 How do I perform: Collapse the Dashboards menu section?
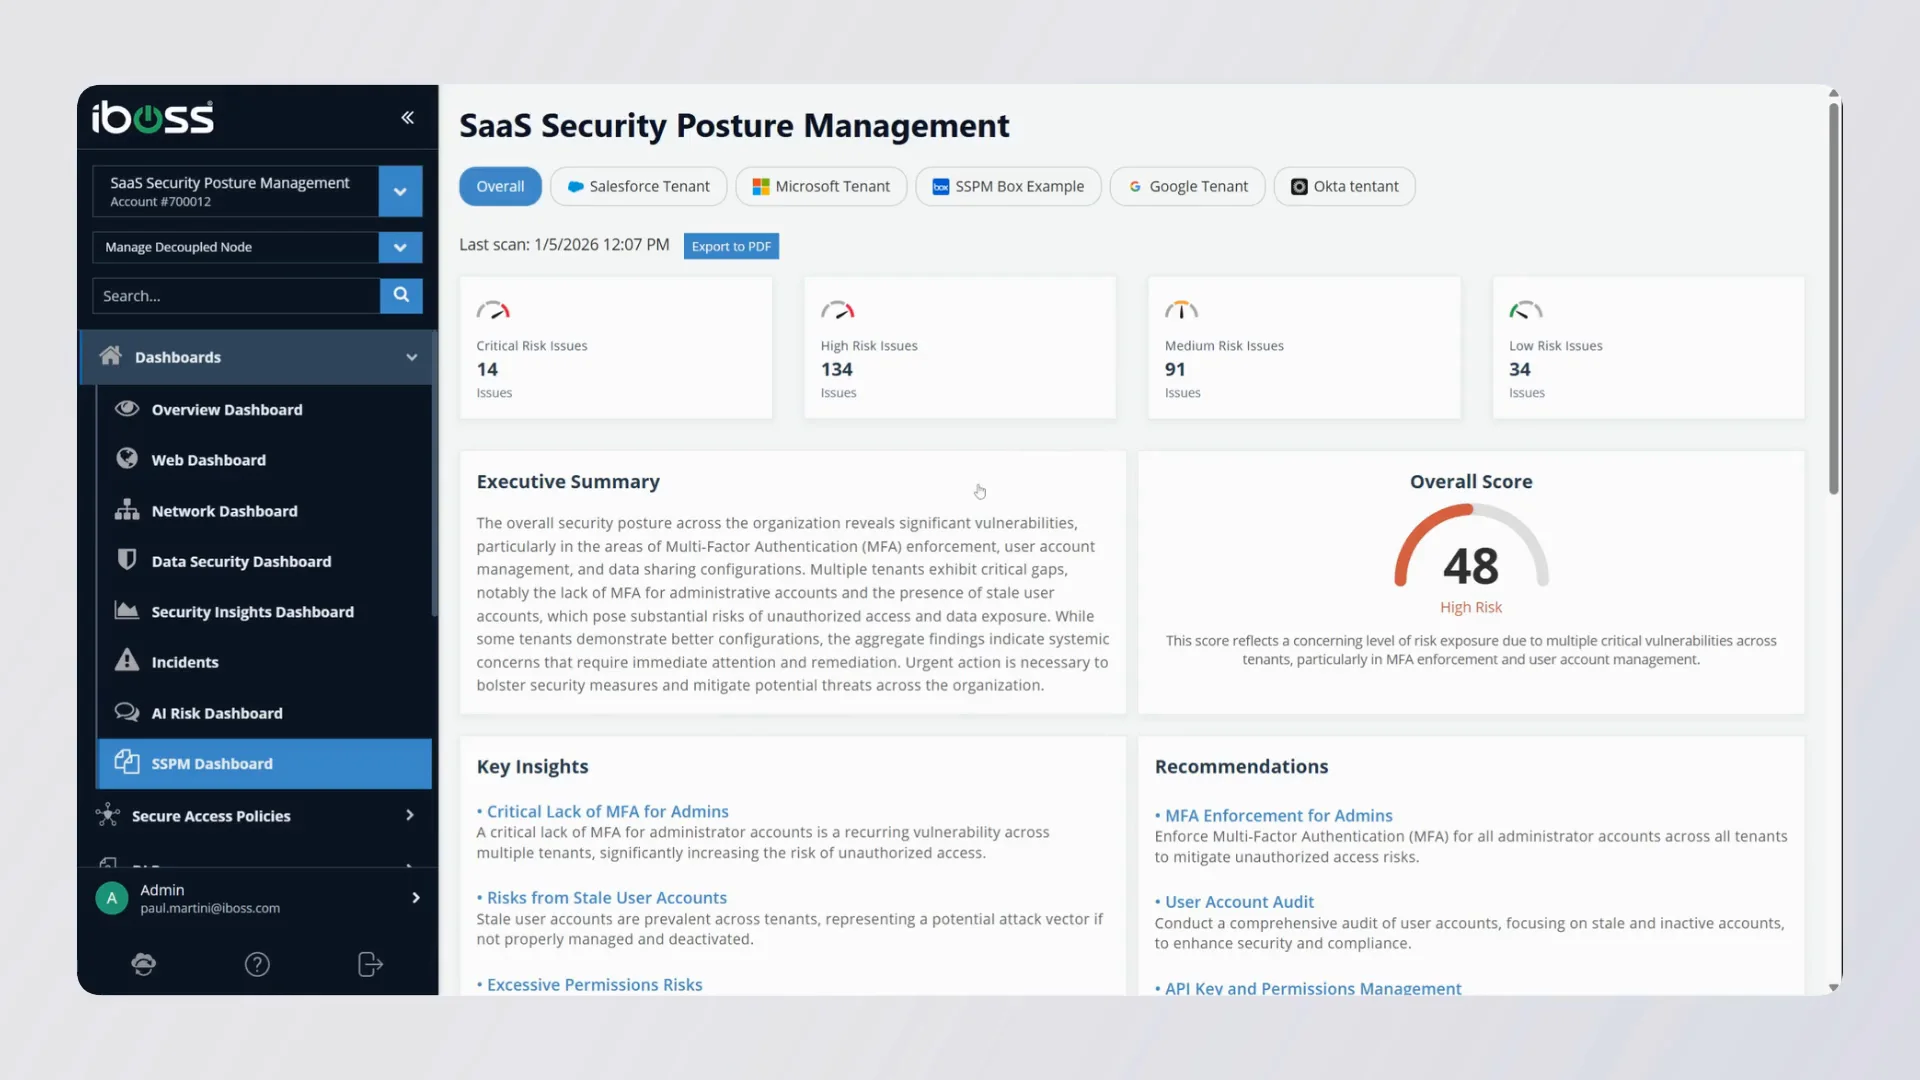point(411,357)
